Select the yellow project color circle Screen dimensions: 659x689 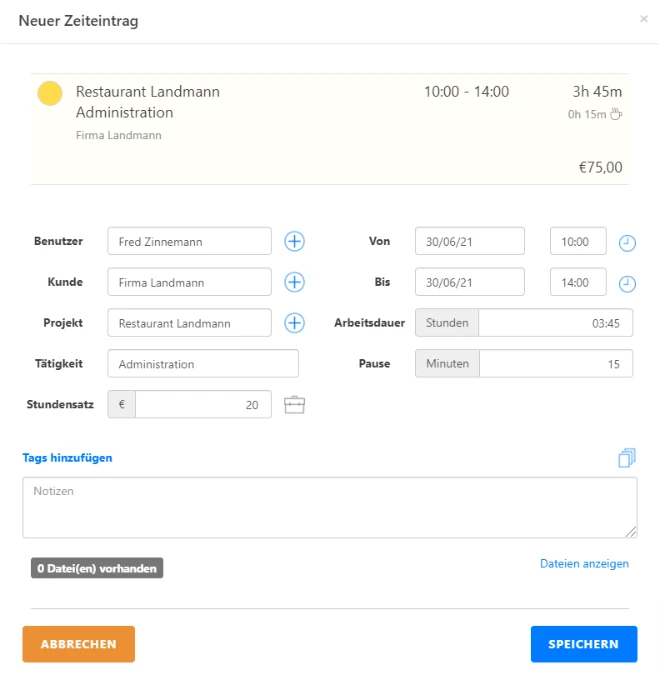tap(50, 93)
